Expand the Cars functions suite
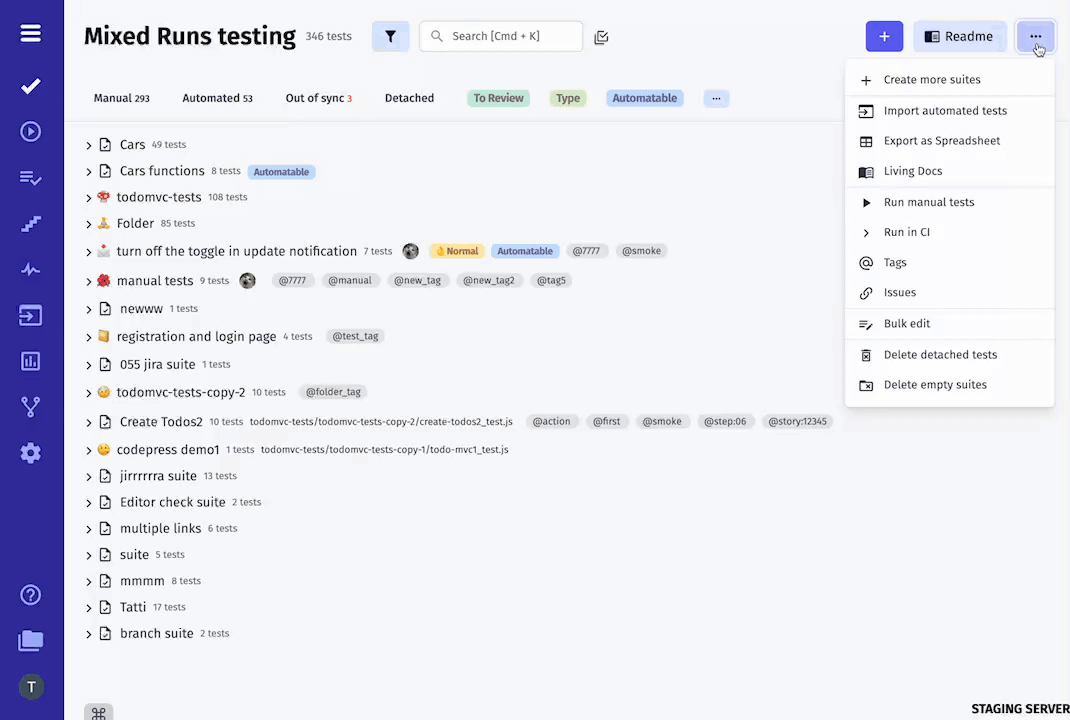 click(x=89, y=172)
